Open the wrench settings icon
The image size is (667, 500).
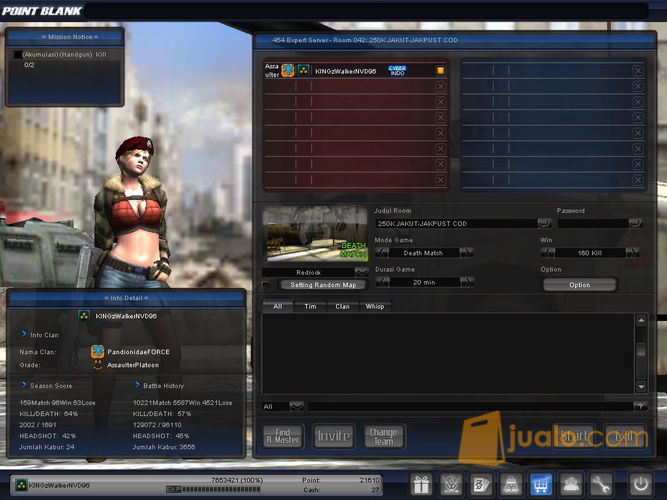tap(600, 484)
